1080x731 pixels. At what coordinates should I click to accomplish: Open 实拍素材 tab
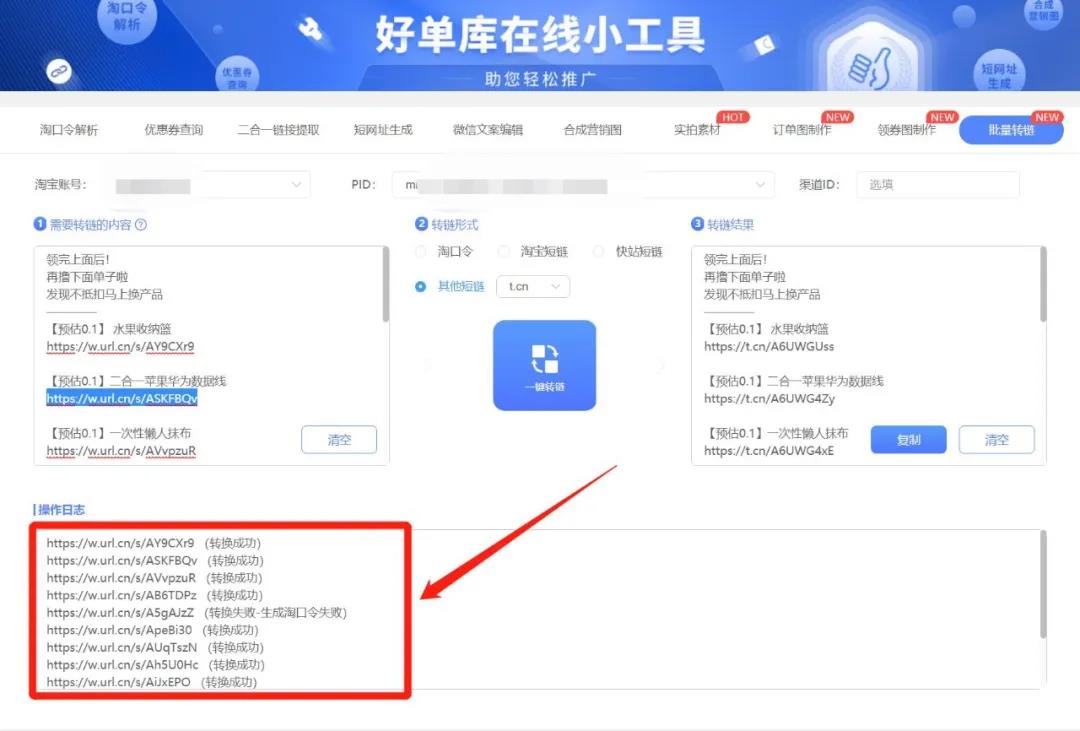pos(697,130)
